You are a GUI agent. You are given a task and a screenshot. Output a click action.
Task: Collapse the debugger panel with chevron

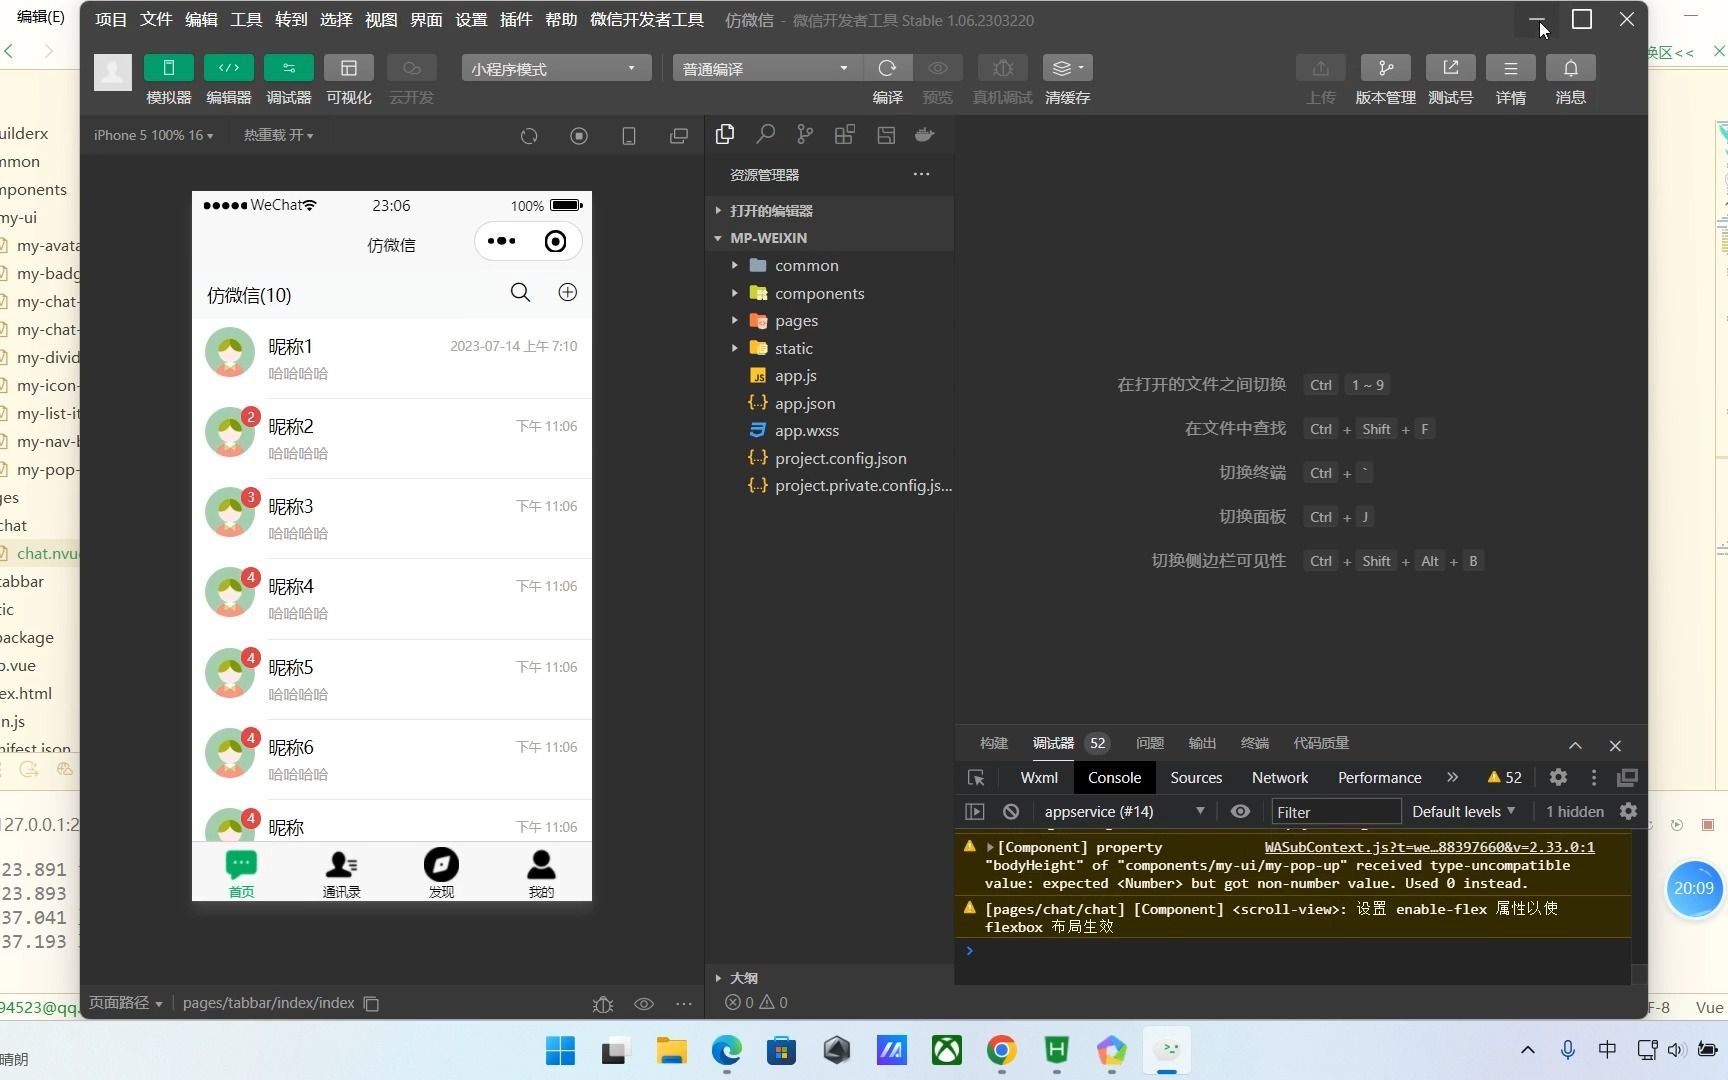1575,746
